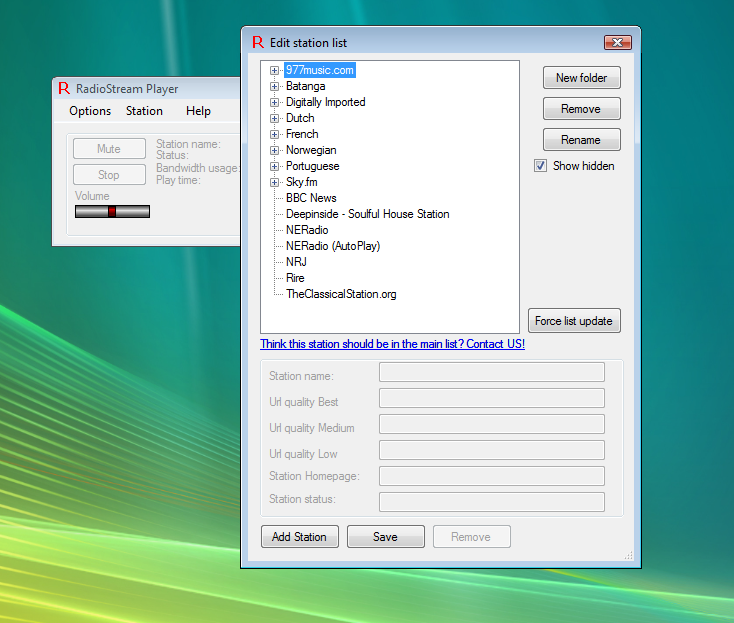The width and height of the screenshot is (734, 623).
Task: Expand the Norwegian folder node
Action: click(274, 150)
